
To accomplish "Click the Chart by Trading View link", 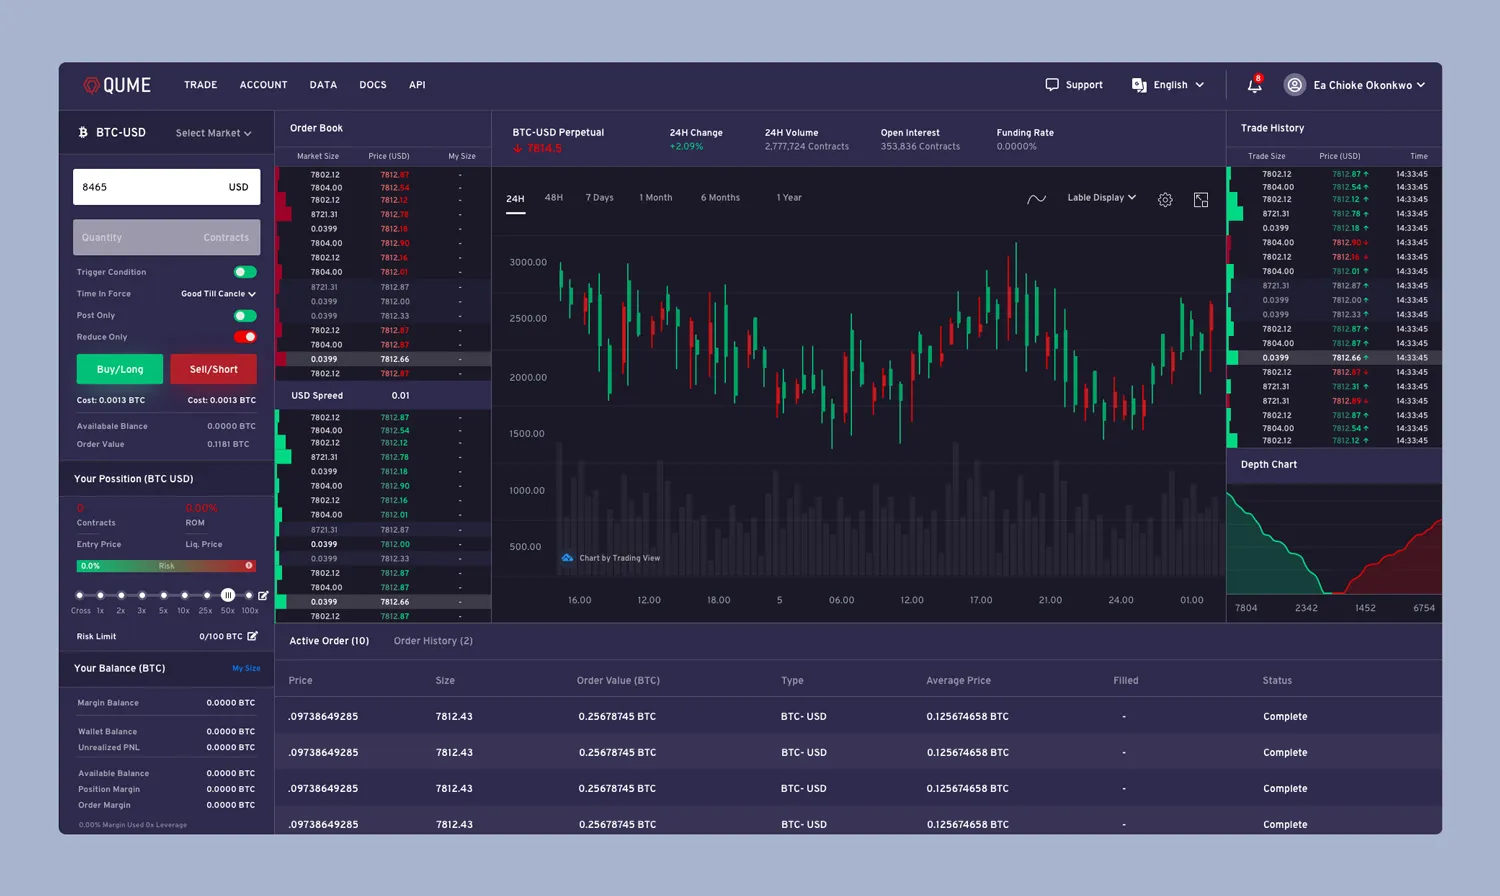I will pos(620,558).
